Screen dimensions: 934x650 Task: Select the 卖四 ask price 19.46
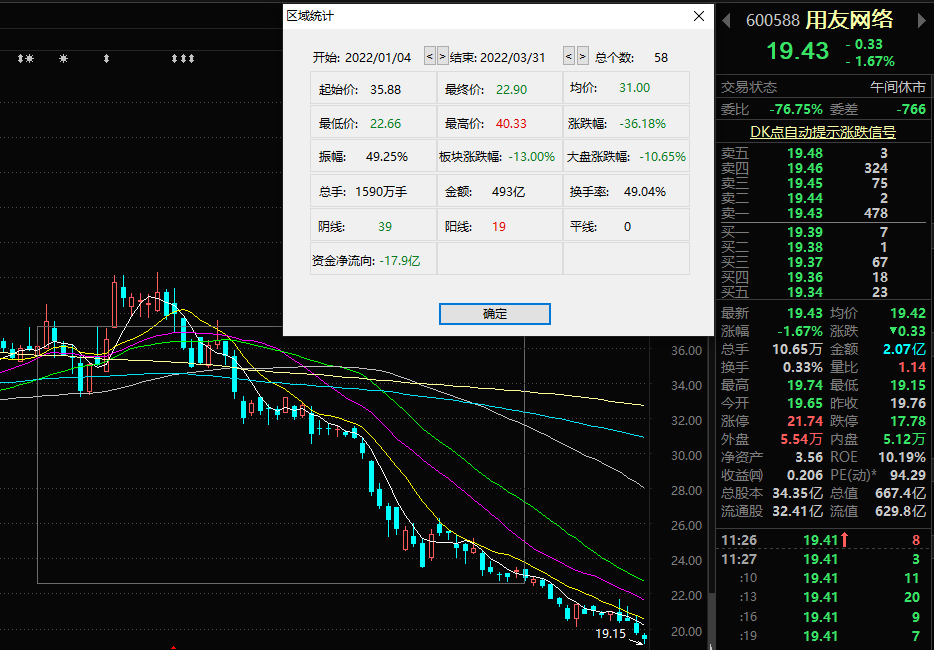point(805,168)
